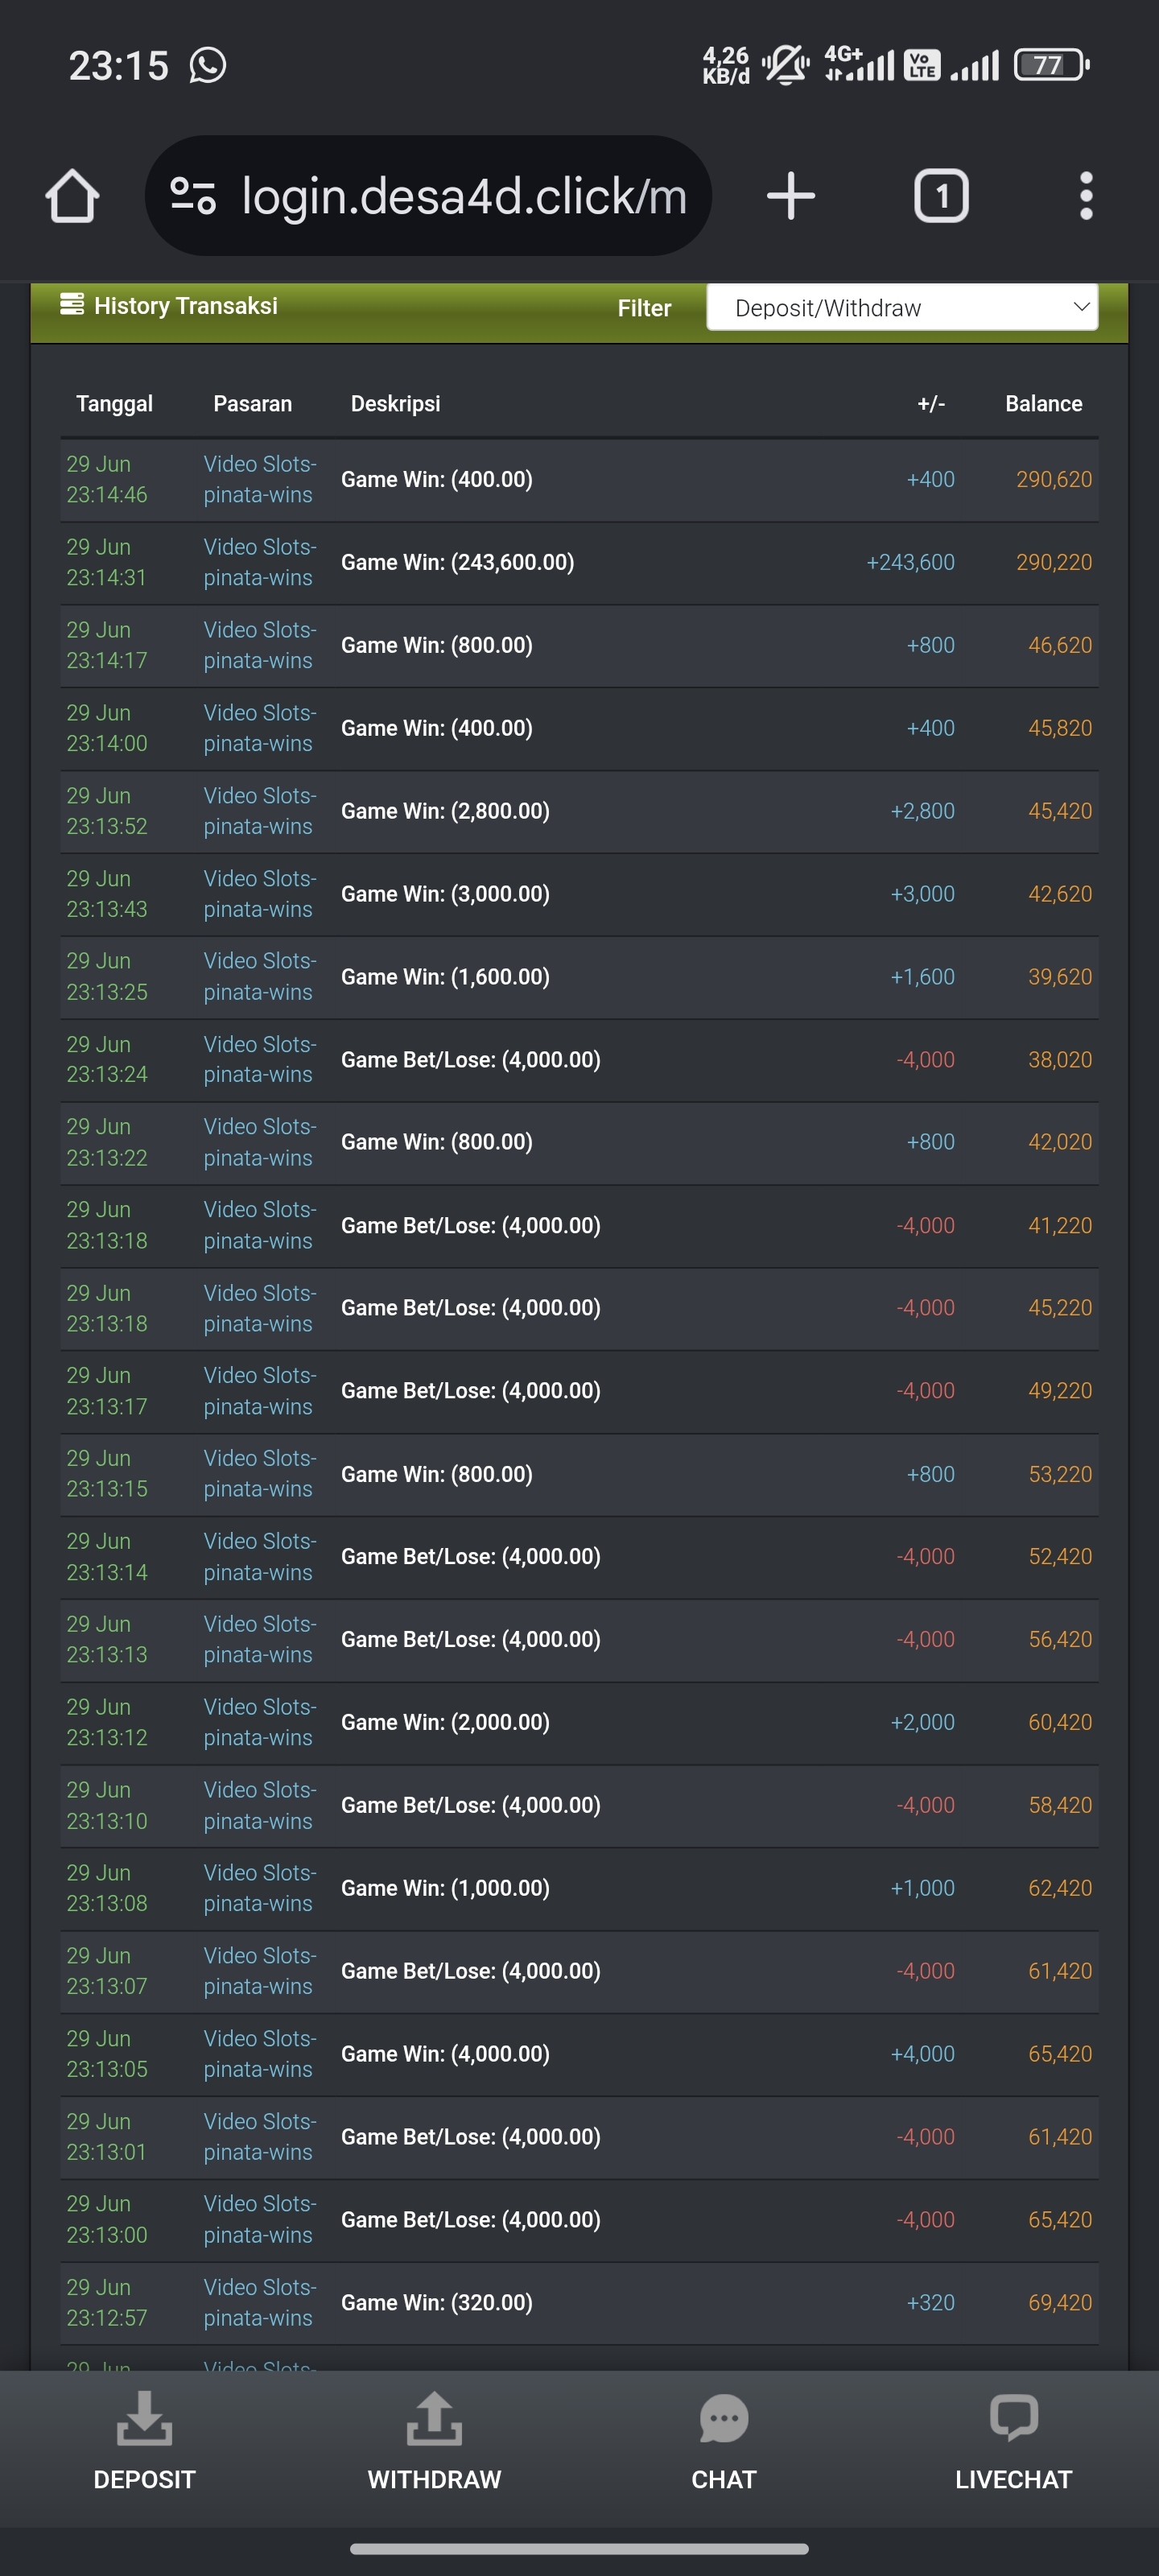1159x2576 pixels.
Task: Select the DEPOSIT tab label
Action: 144,2480
